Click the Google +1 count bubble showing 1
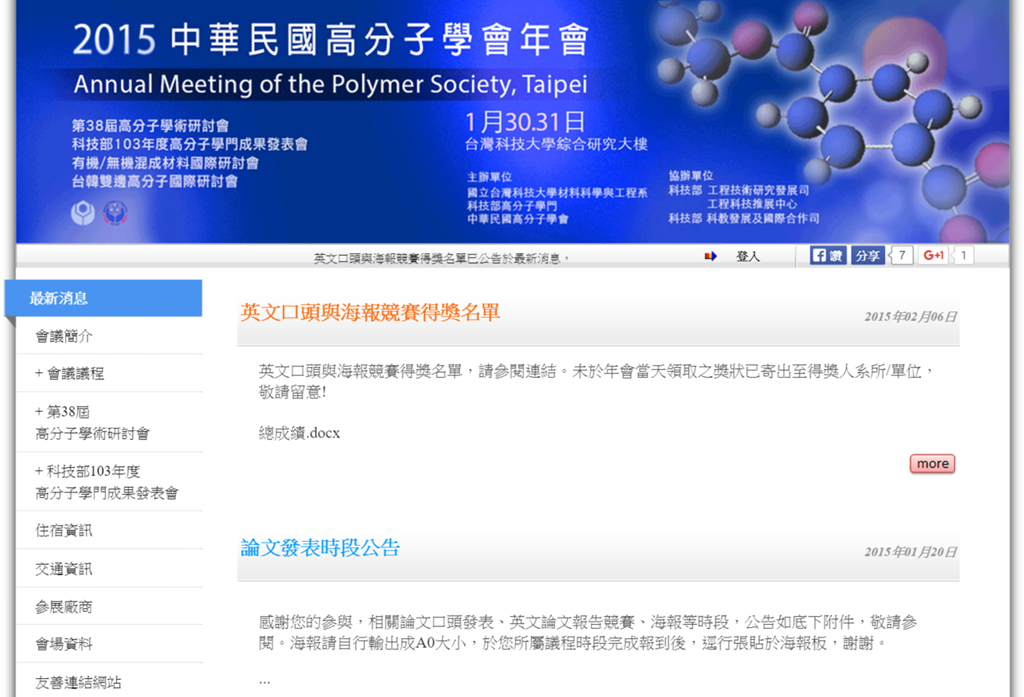 (x=962, y=256)
